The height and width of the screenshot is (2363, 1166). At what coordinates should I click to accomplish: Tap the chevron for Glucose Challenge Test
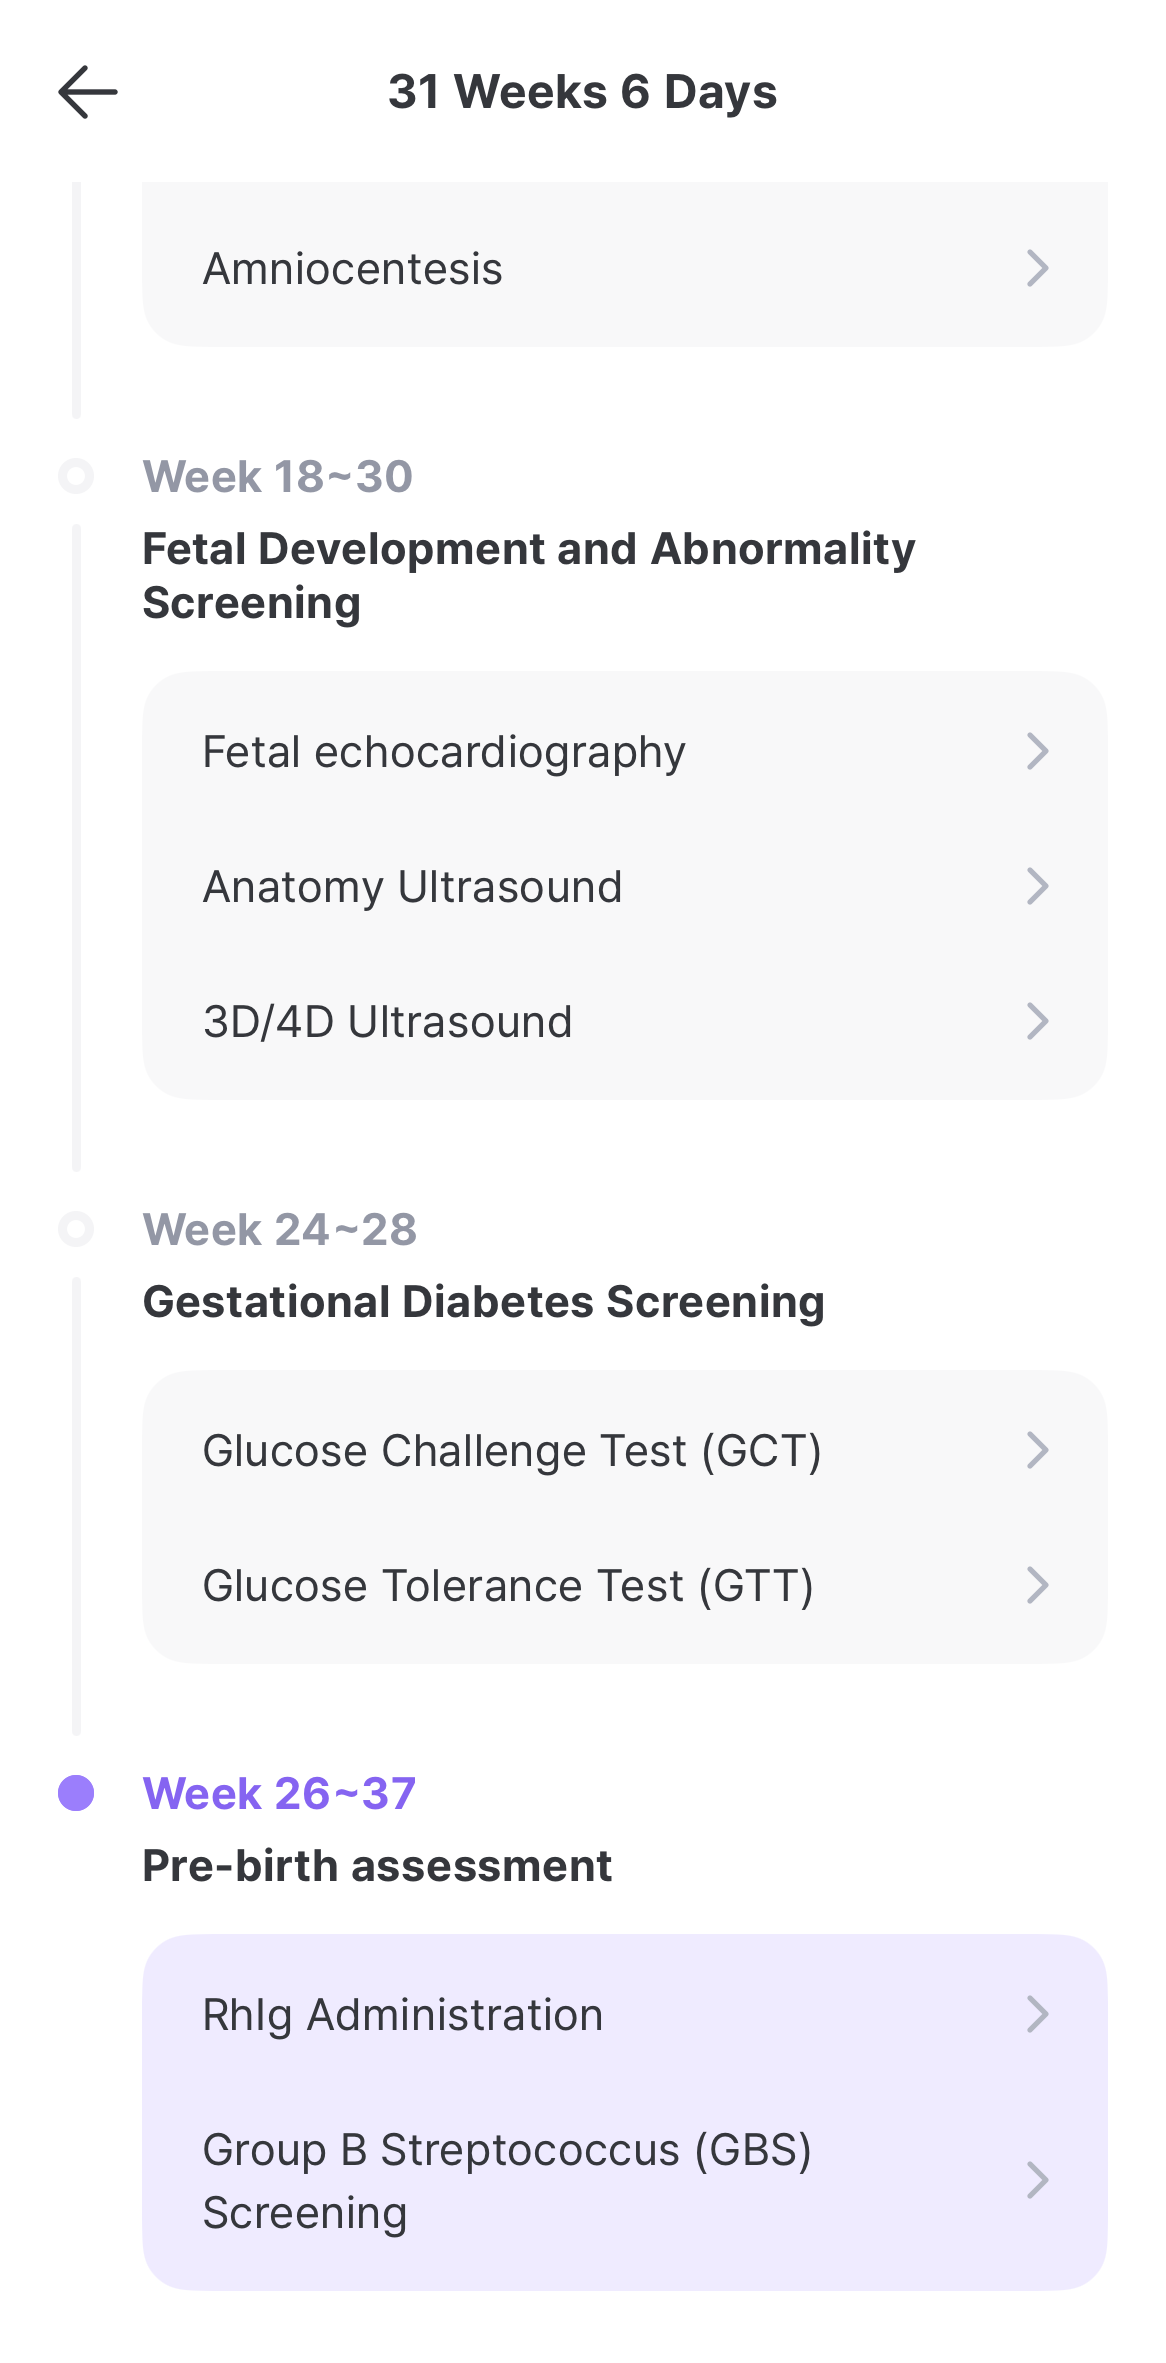[x=1038, y=1450]
